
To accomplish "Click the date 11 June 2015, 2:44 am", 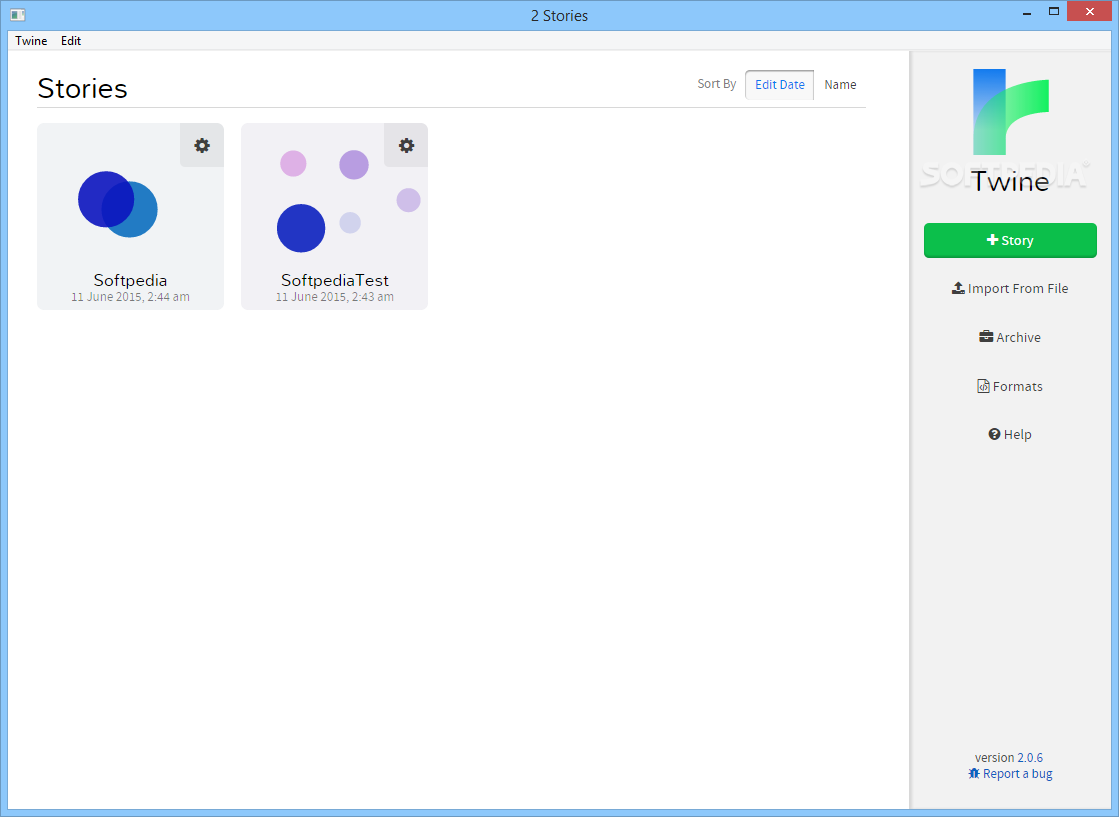I will pyautogui.click(x=130, y=297).
